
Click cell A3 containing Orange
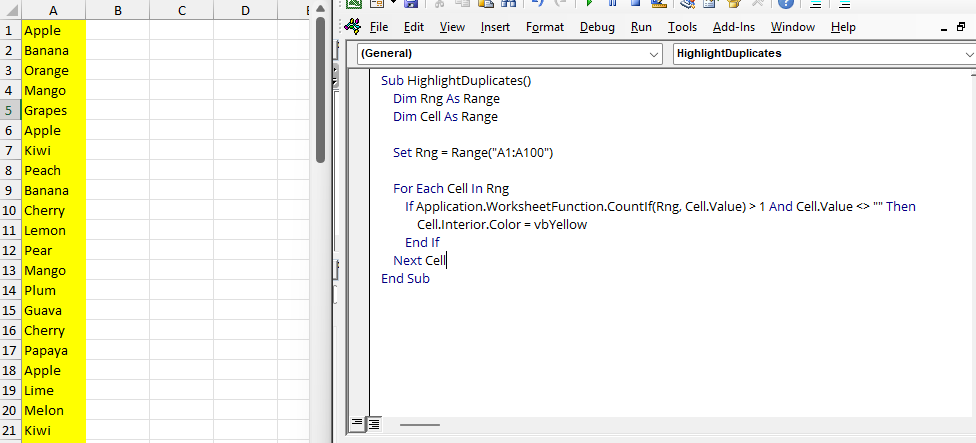click(x=54, y=70)
